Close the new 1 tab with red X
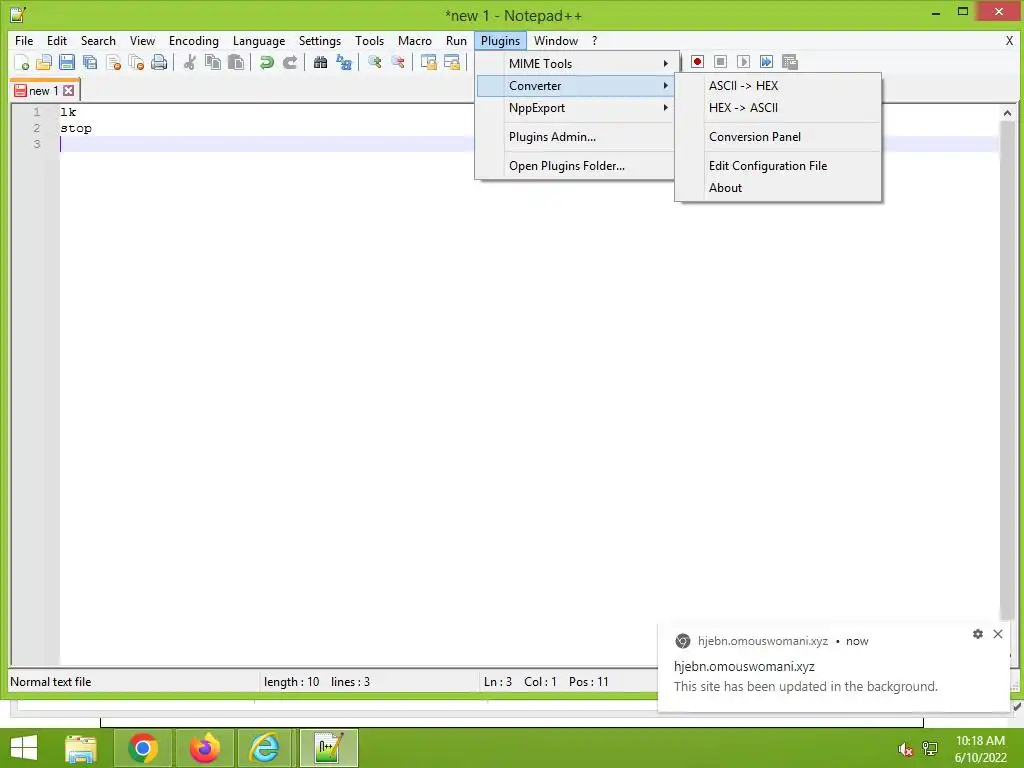The width and height of the screenshot is (1024, 768). coord(69,91)
